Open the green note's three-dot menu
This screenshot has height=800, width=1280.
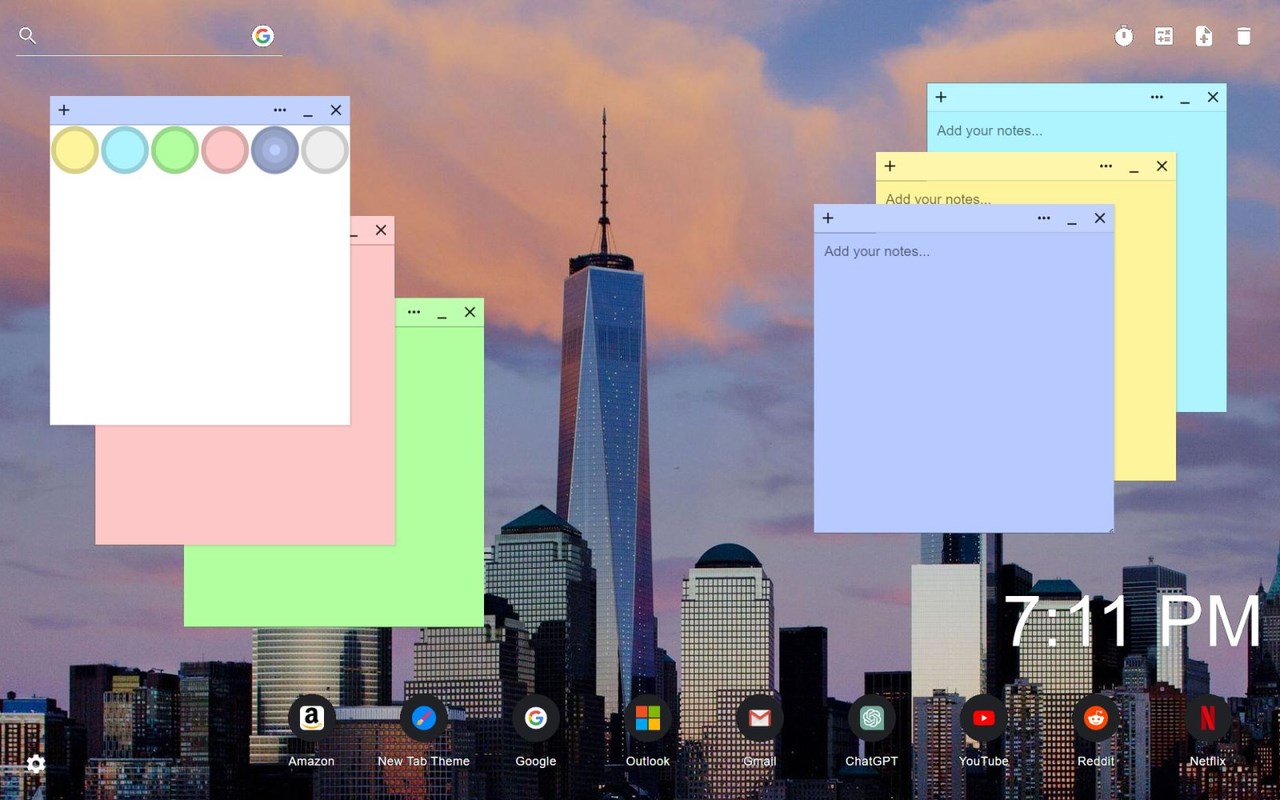coord(414,312)
